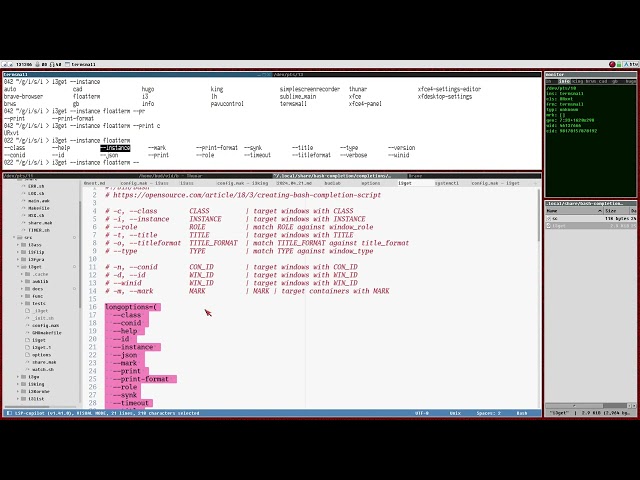Expand the i3list folder arrow
640x480 pixels.
pyautogui.click(x=18, y=399)
